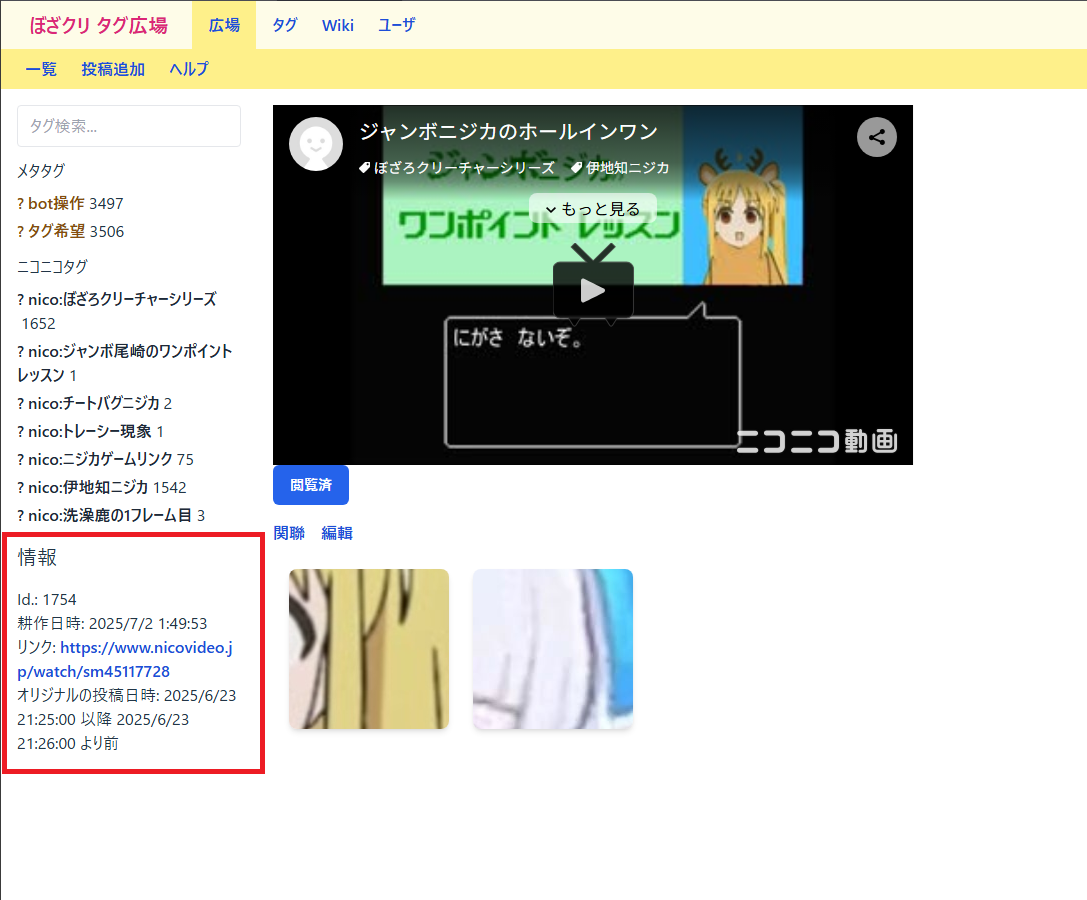This screenshot has height=900, width=1087.
Task: Open the ヘルプ submenu item
Action: pos(189,69)
